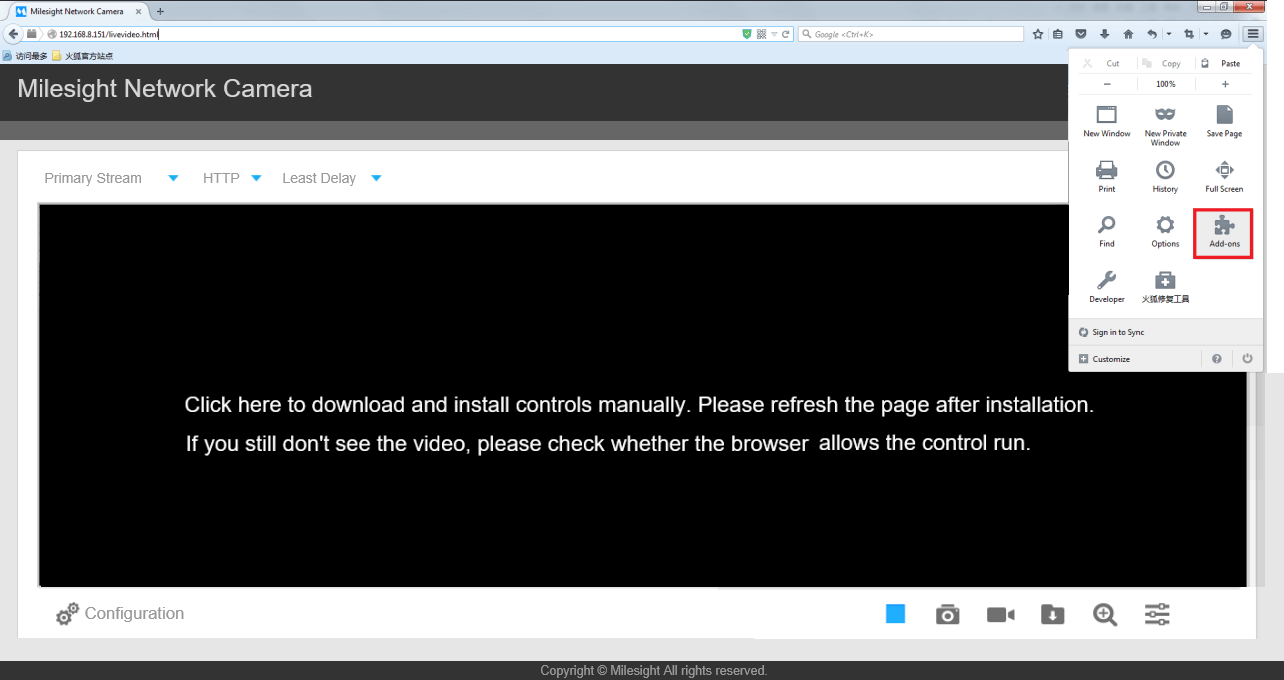Open History in the Firefox menu
This screenshot has height=680, width=1284.
[1165, 177]
